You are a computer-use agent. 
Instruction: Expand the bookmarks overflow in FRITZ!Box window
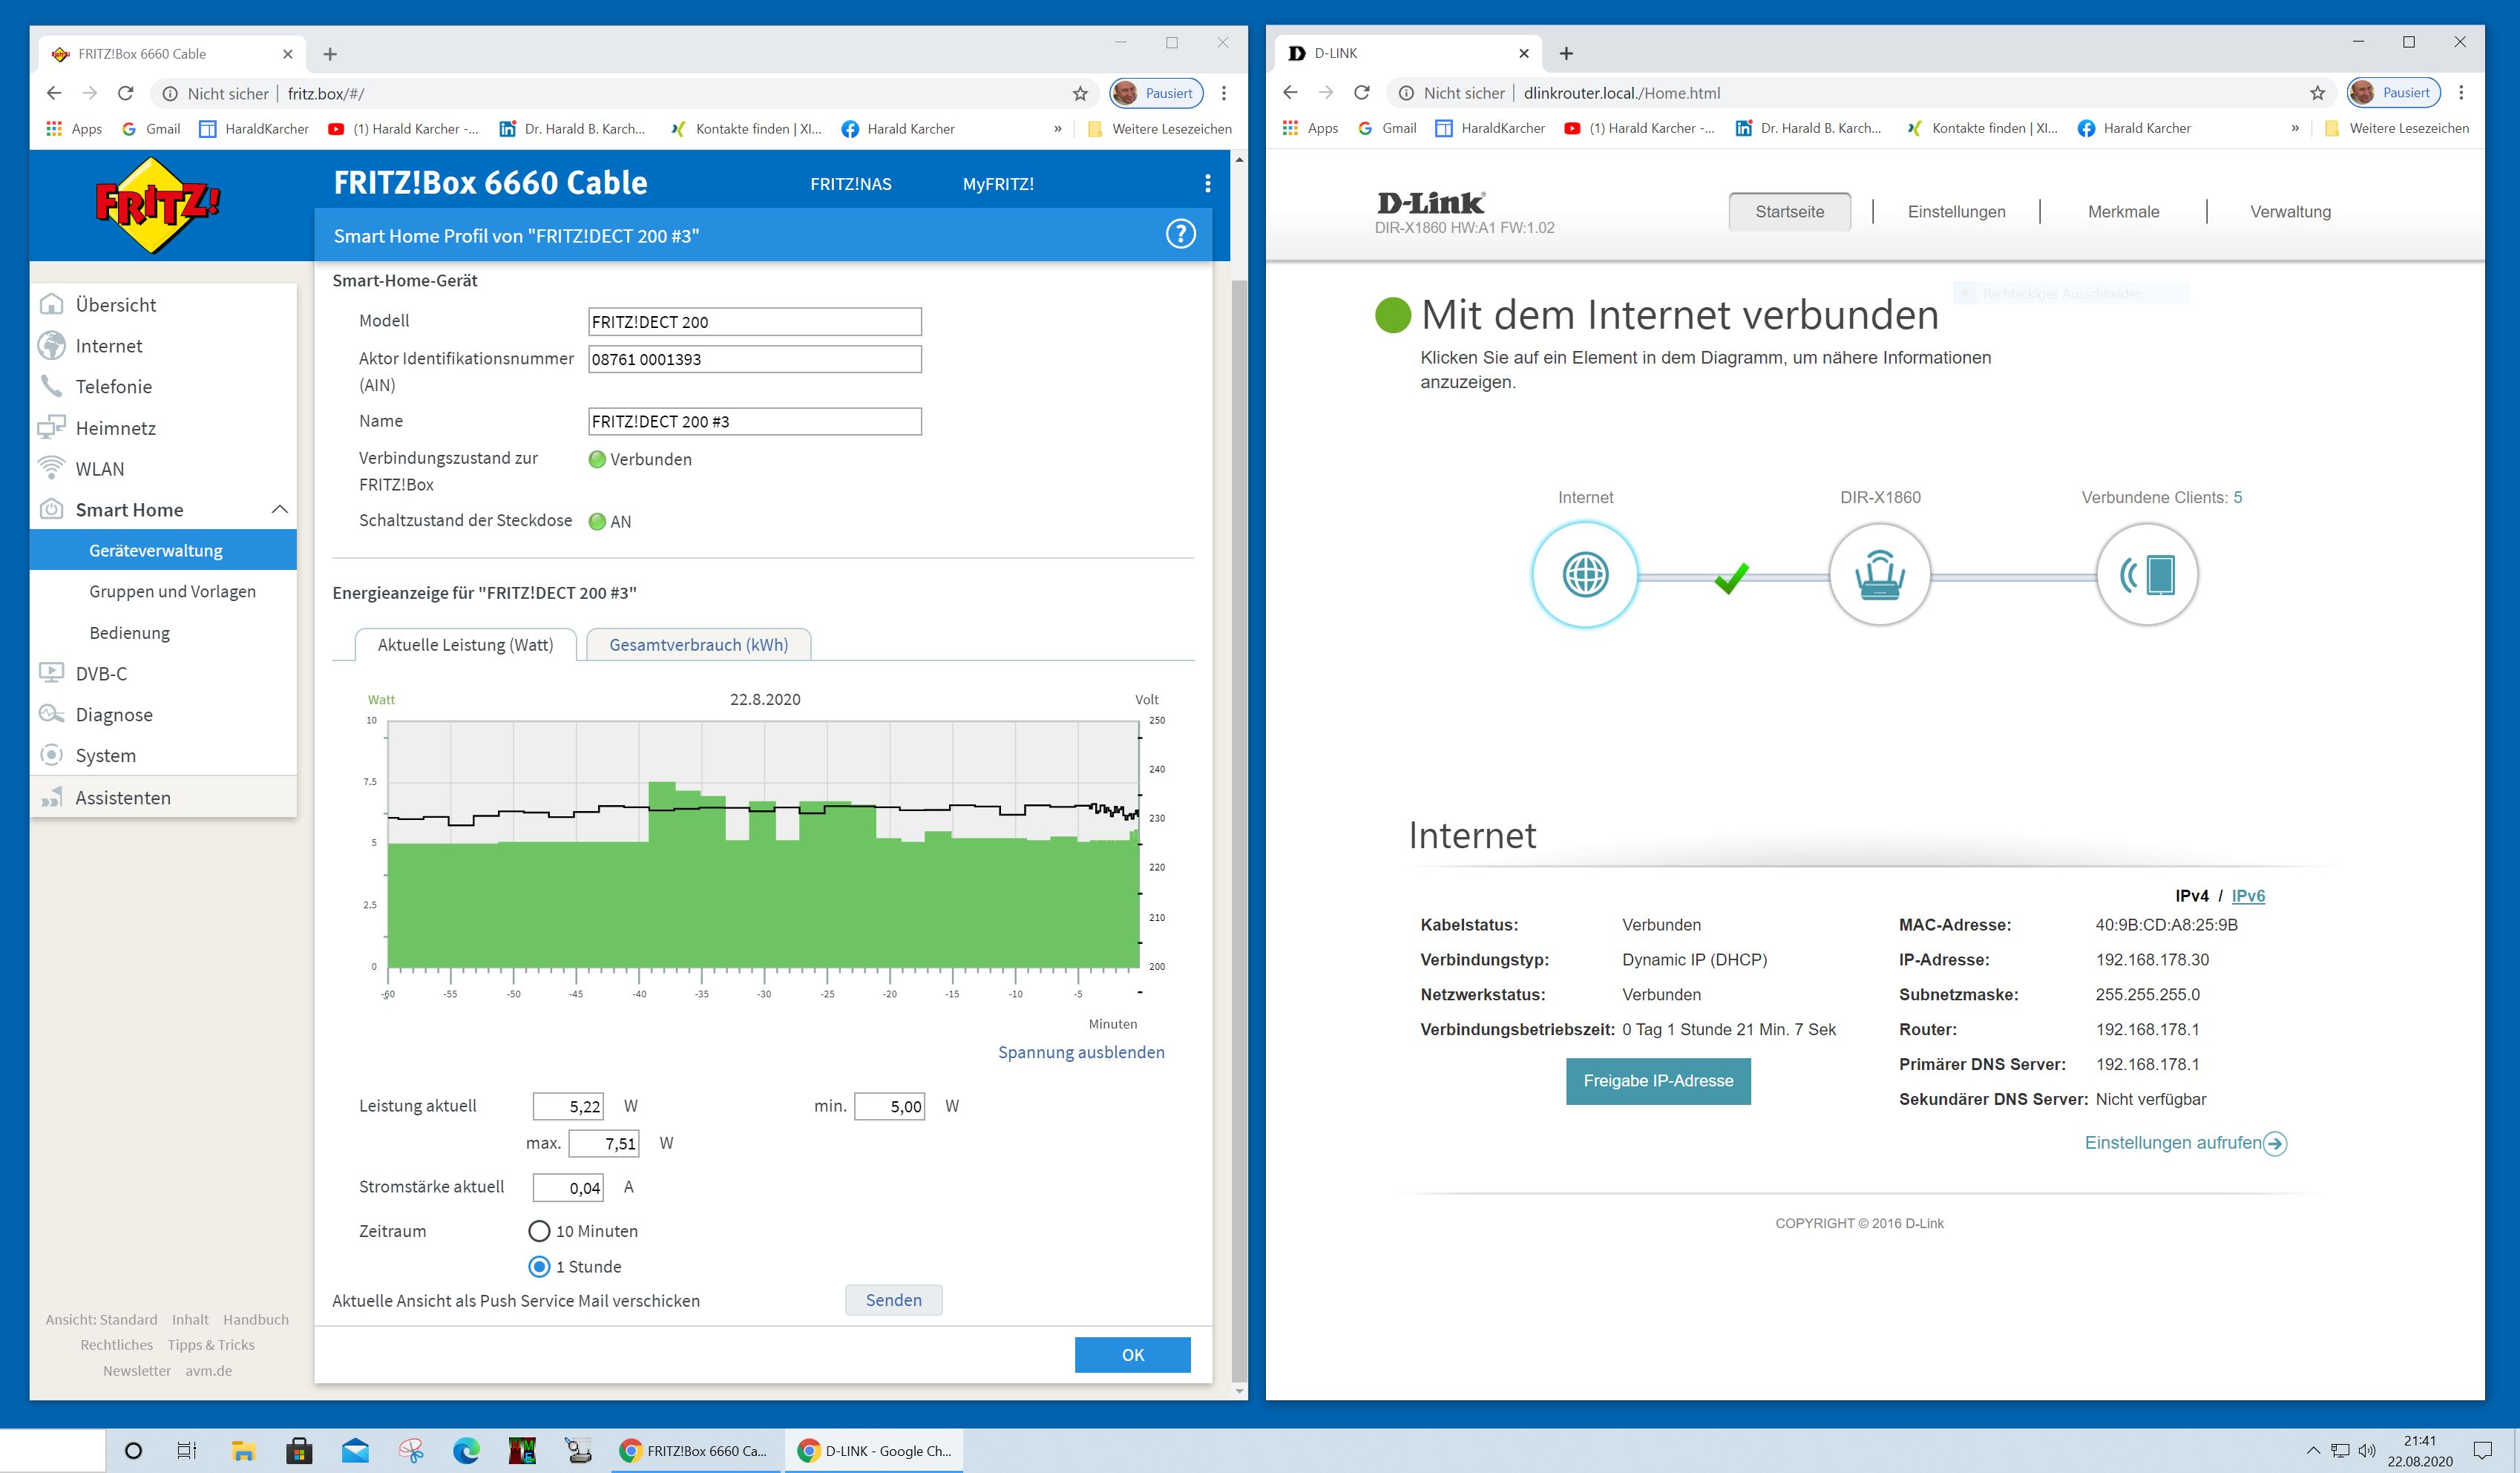(1058, 129)
